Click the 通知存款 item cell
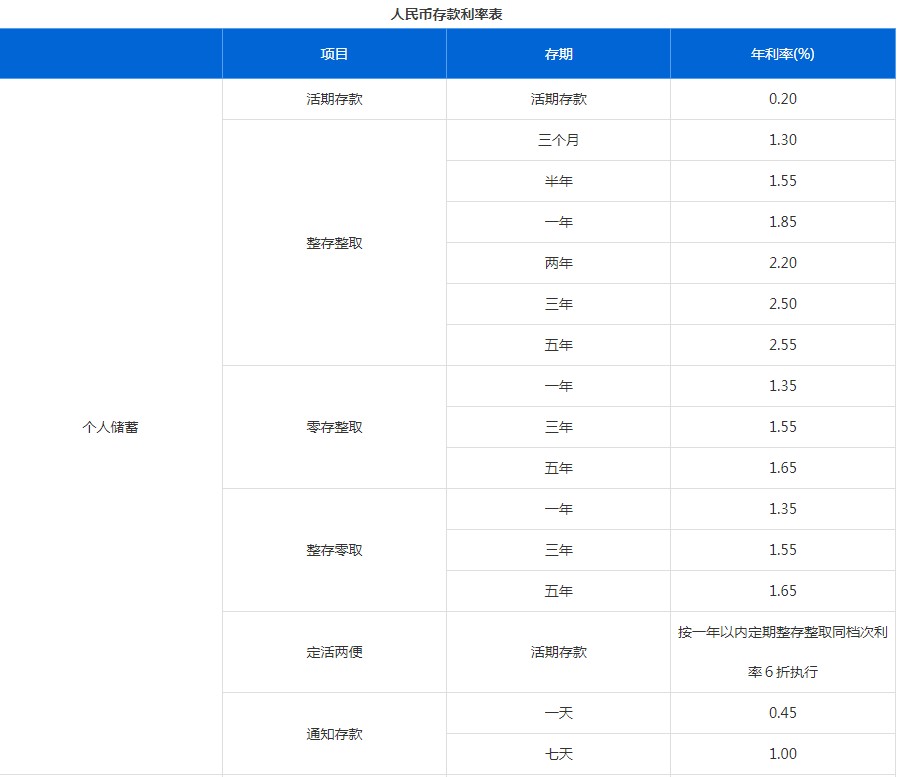Image resolution: width=901 pixels, height=777 pixels. tap(334, 734)
